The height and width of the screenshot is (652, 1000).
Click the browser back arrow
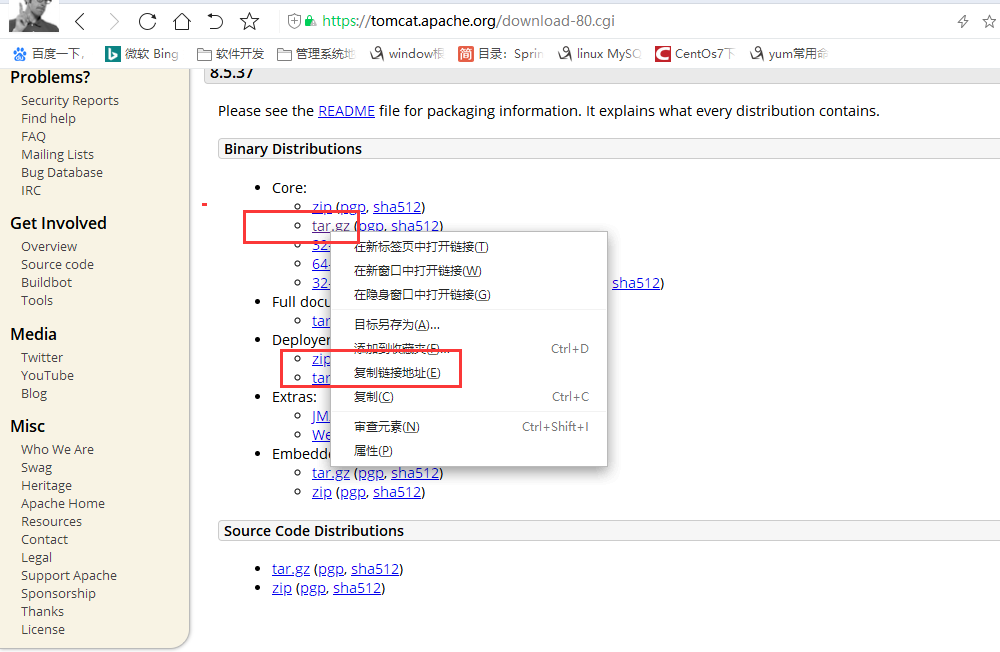coord(80,22)
